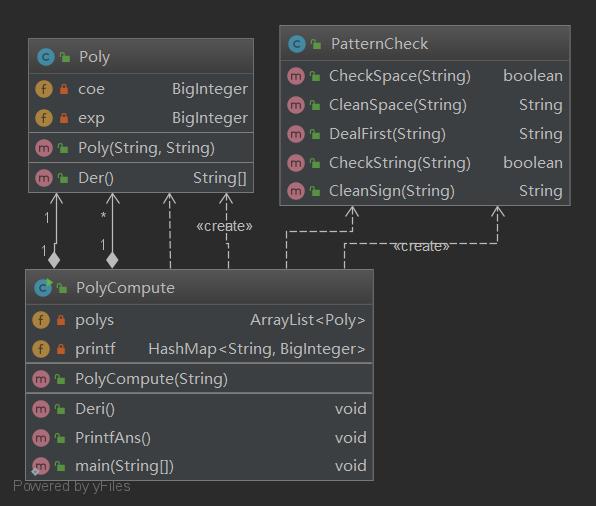Select the coe field name
Screen dimensions: 596x506
[91, 89]
